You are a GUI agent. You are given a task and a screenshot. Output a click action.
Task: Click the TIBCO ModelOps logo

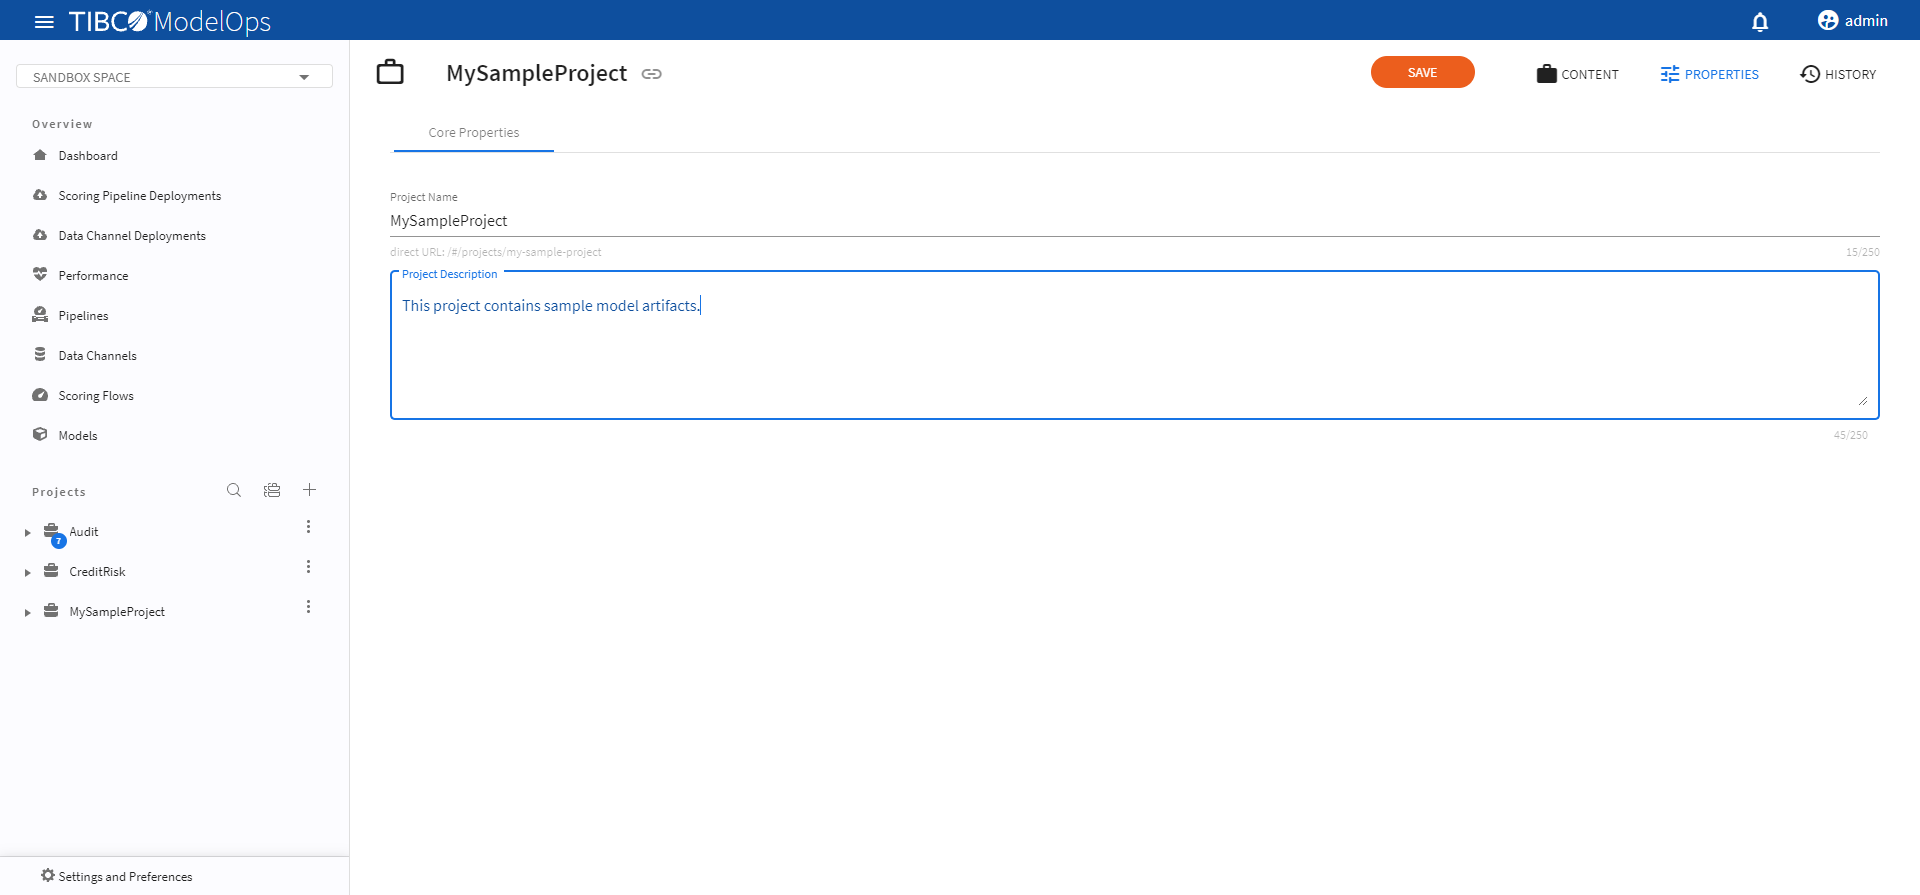pyautogui.click(x=170, y=21)
